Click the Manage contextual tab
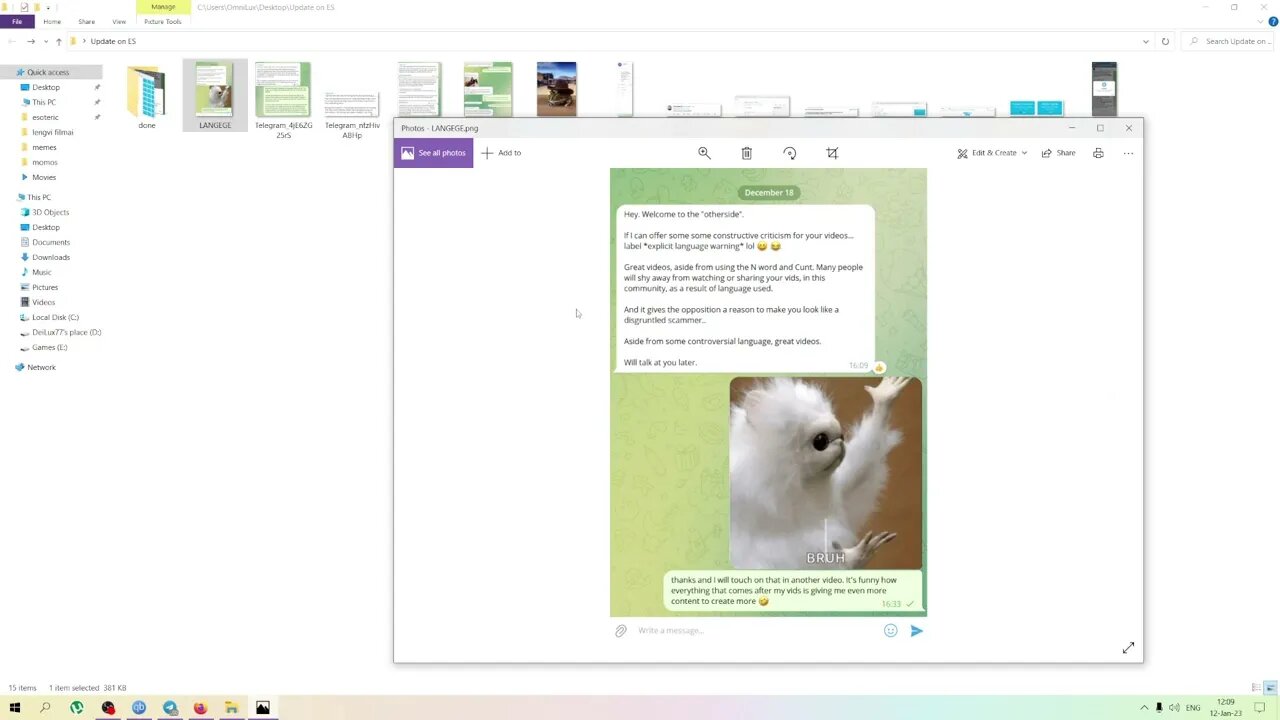The height and width of the screenshot is (720, 1280). [x=163, y=7]
